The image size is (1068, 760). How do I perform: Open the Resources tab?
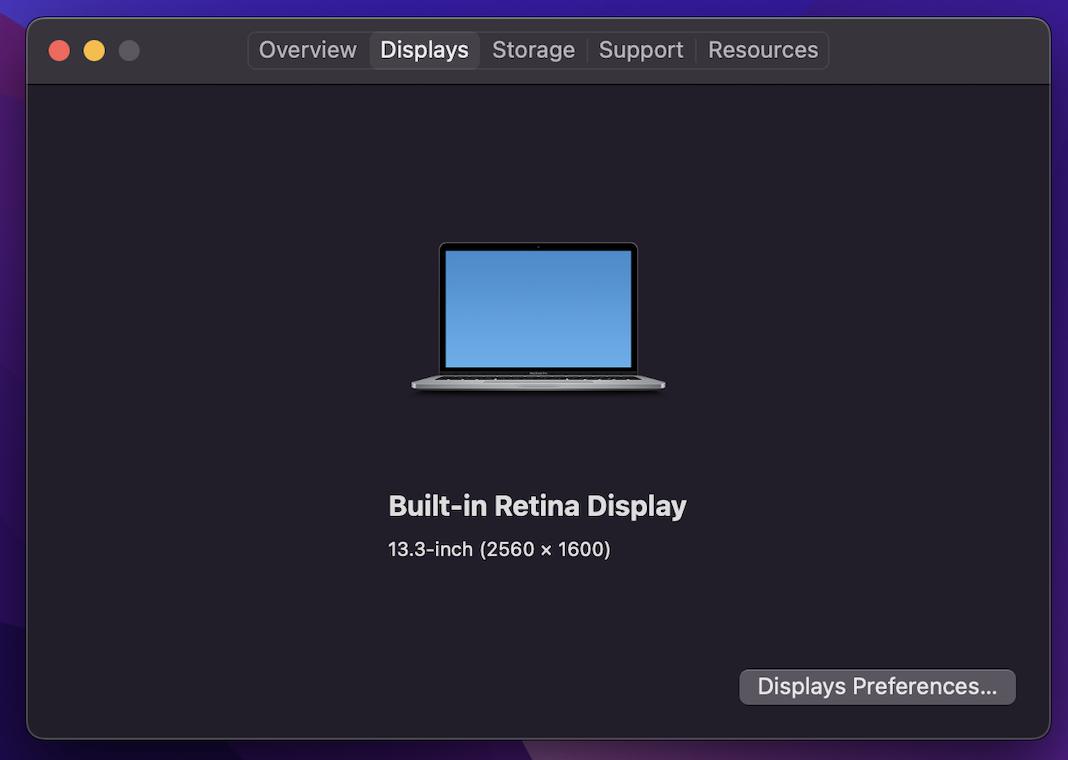[763, 50]
